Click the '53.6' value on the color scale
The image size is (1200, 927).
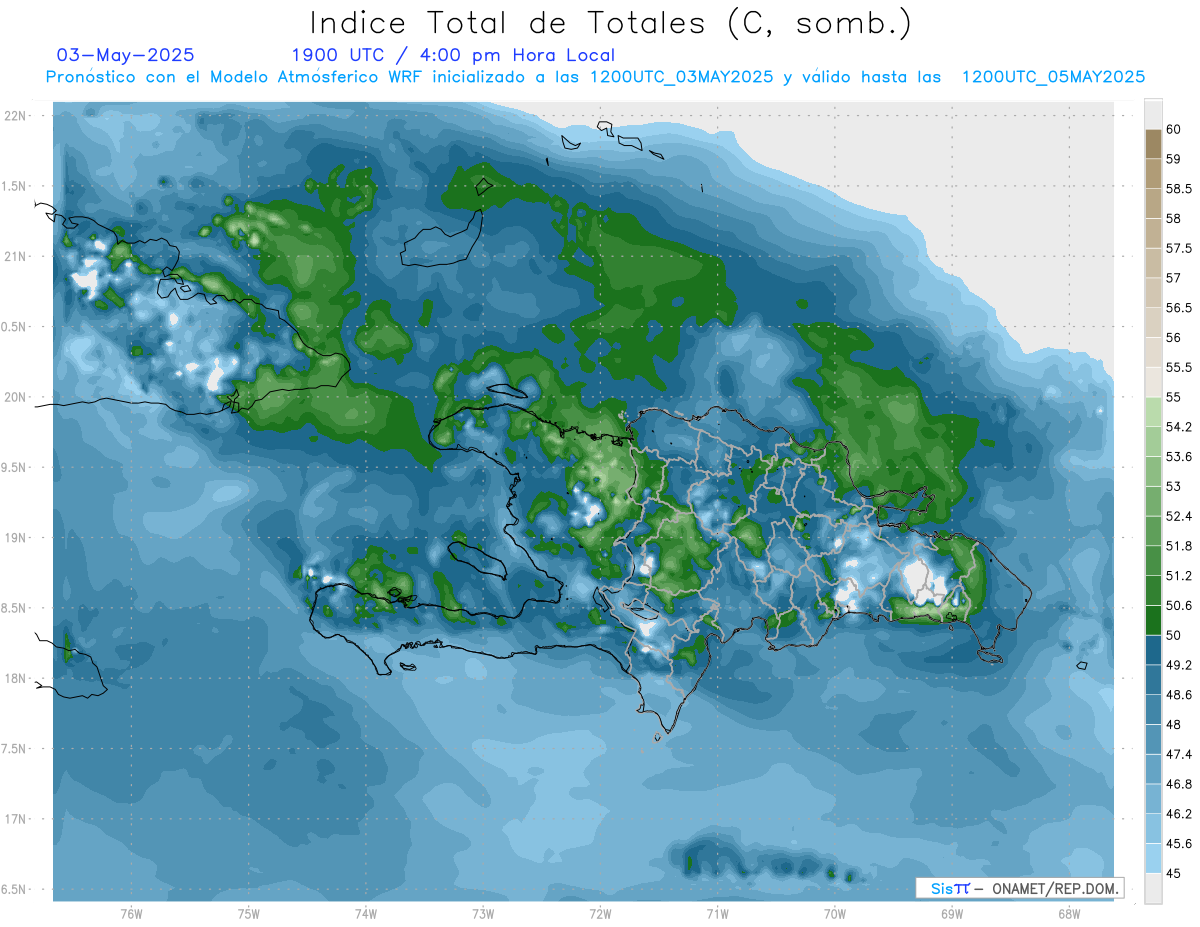click(1179, 456)
